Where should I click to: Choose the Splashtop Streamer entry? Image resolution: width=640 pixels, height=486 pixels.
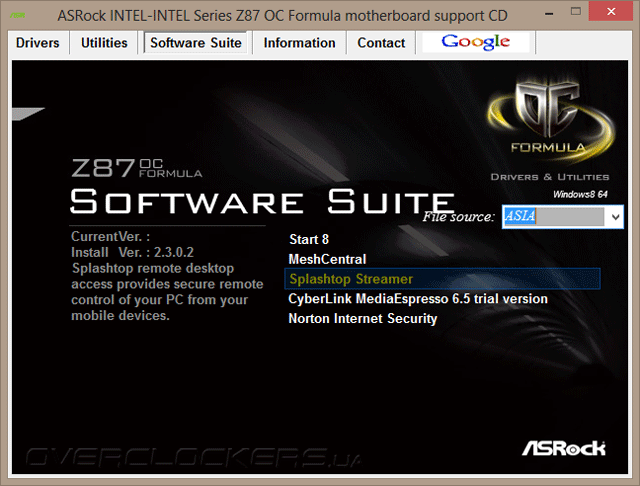coord(442,279)
